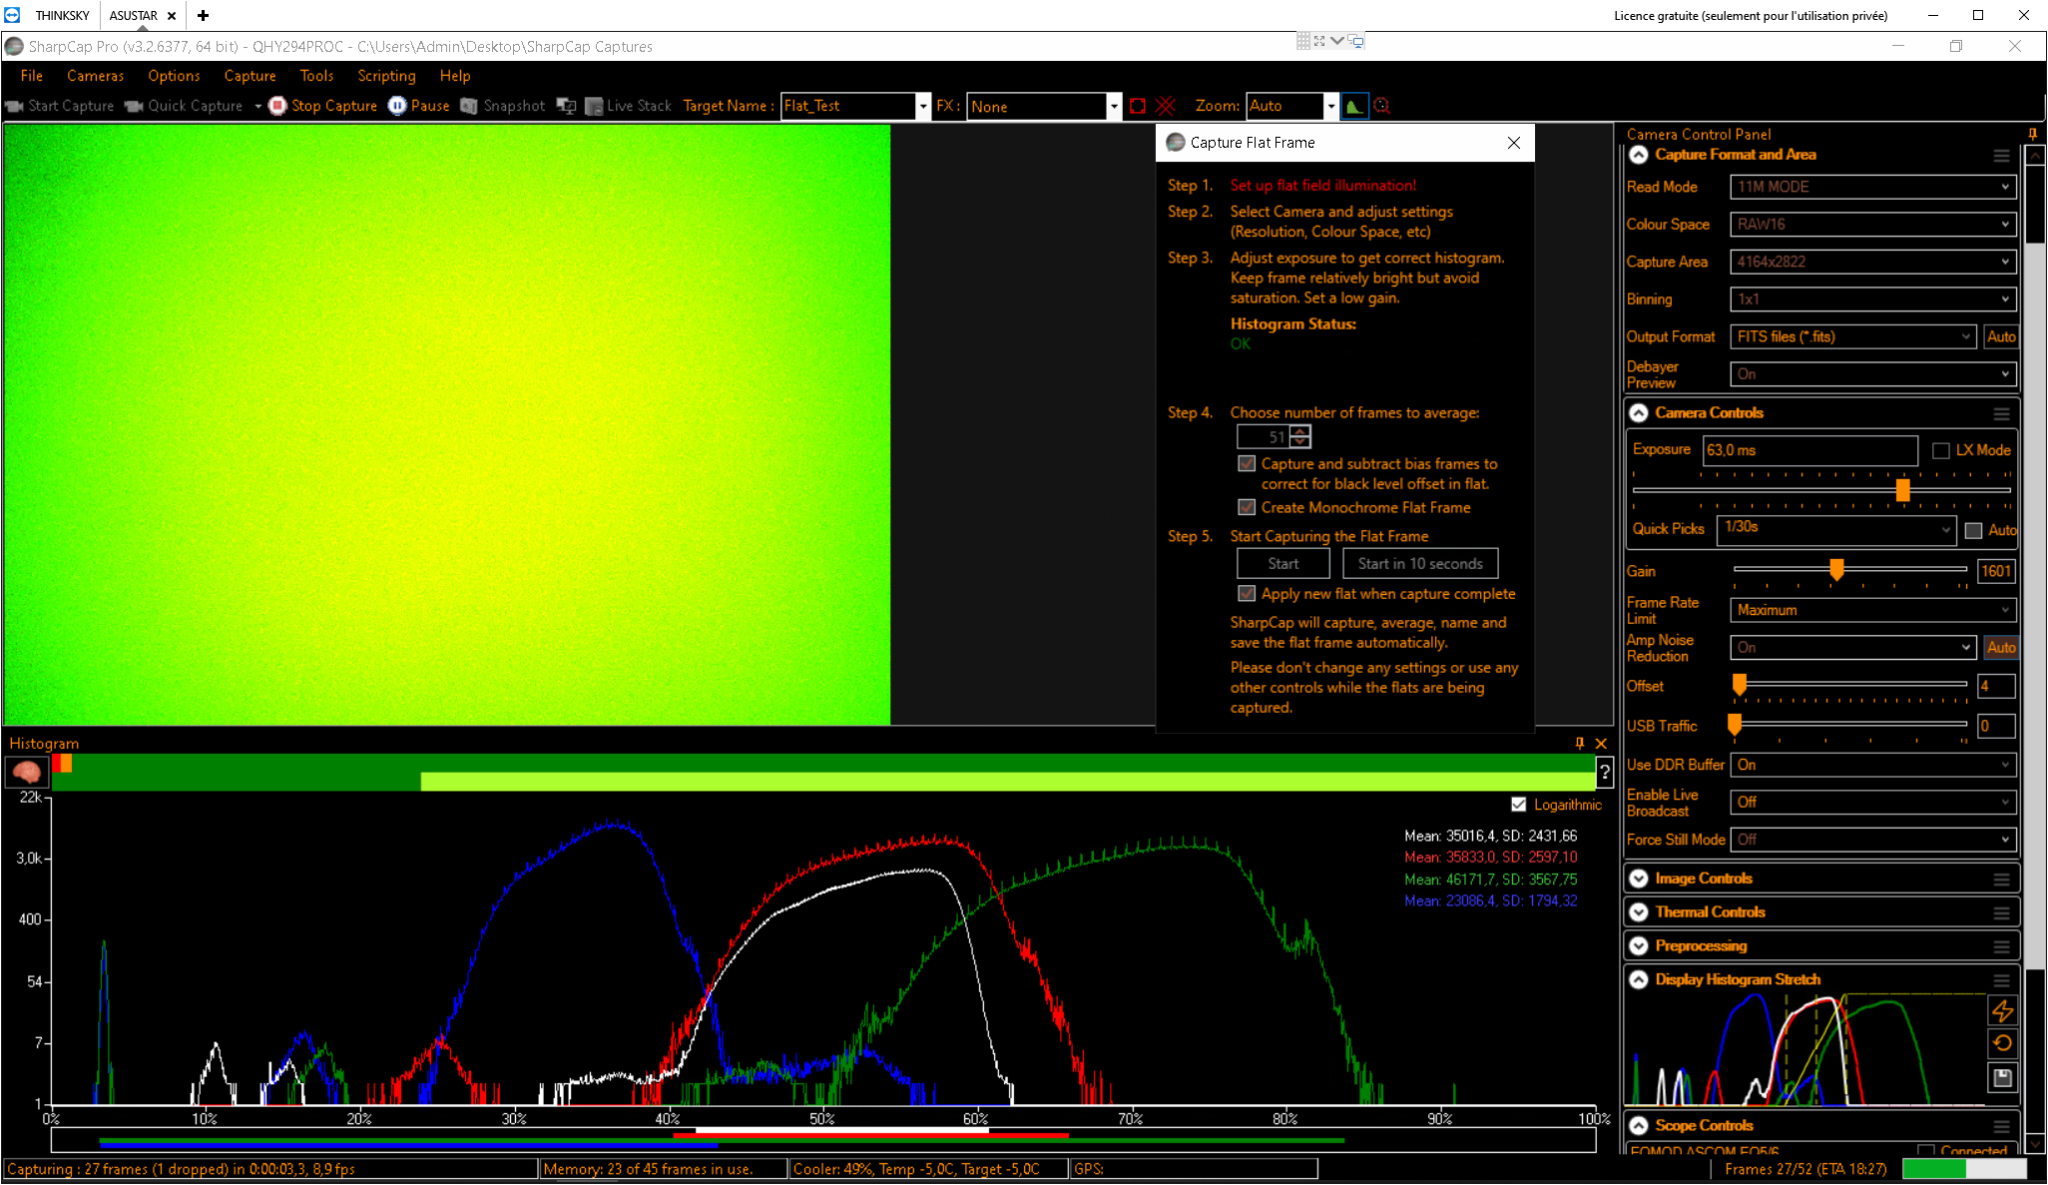Open the Help menu
The width and height of the screenshot is (2048, 1185).
(455, 76)
